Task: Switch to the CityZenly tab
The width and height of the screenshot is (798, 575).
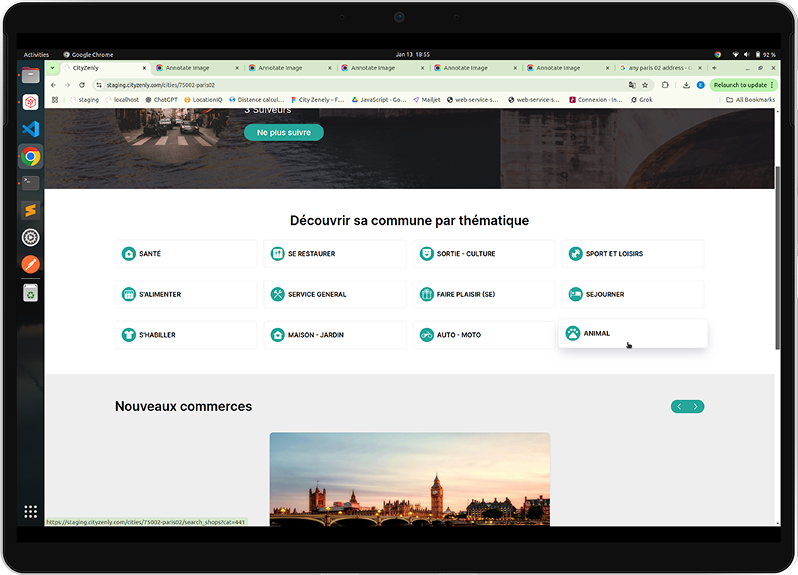Action: (105, 68)
